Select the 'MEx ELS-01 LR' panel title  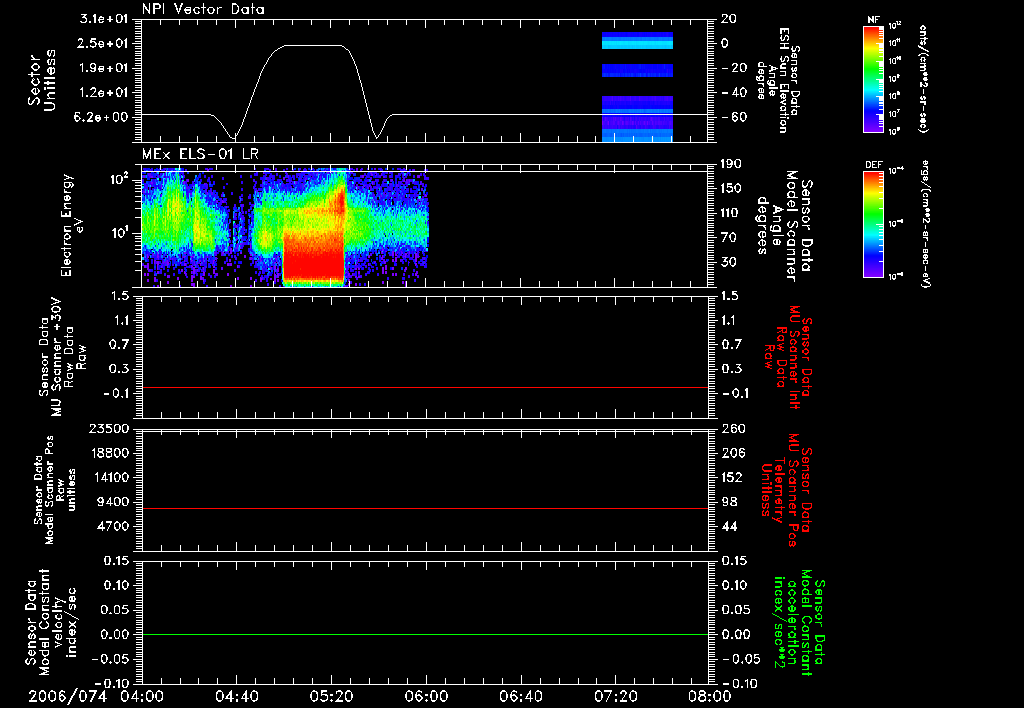coord(200,154)
